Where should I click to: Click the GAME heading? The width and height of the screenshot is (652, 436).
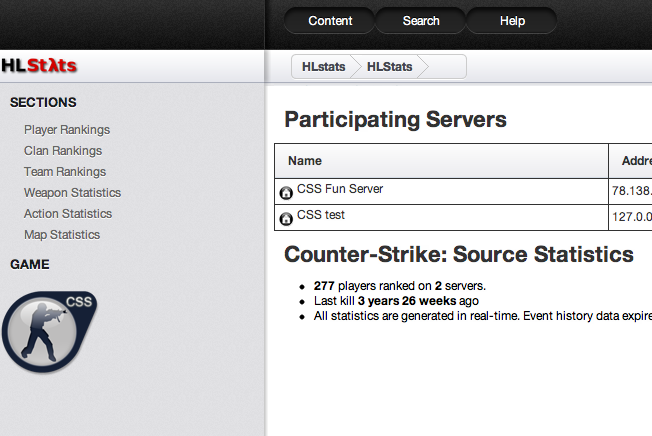coord(30,264)
